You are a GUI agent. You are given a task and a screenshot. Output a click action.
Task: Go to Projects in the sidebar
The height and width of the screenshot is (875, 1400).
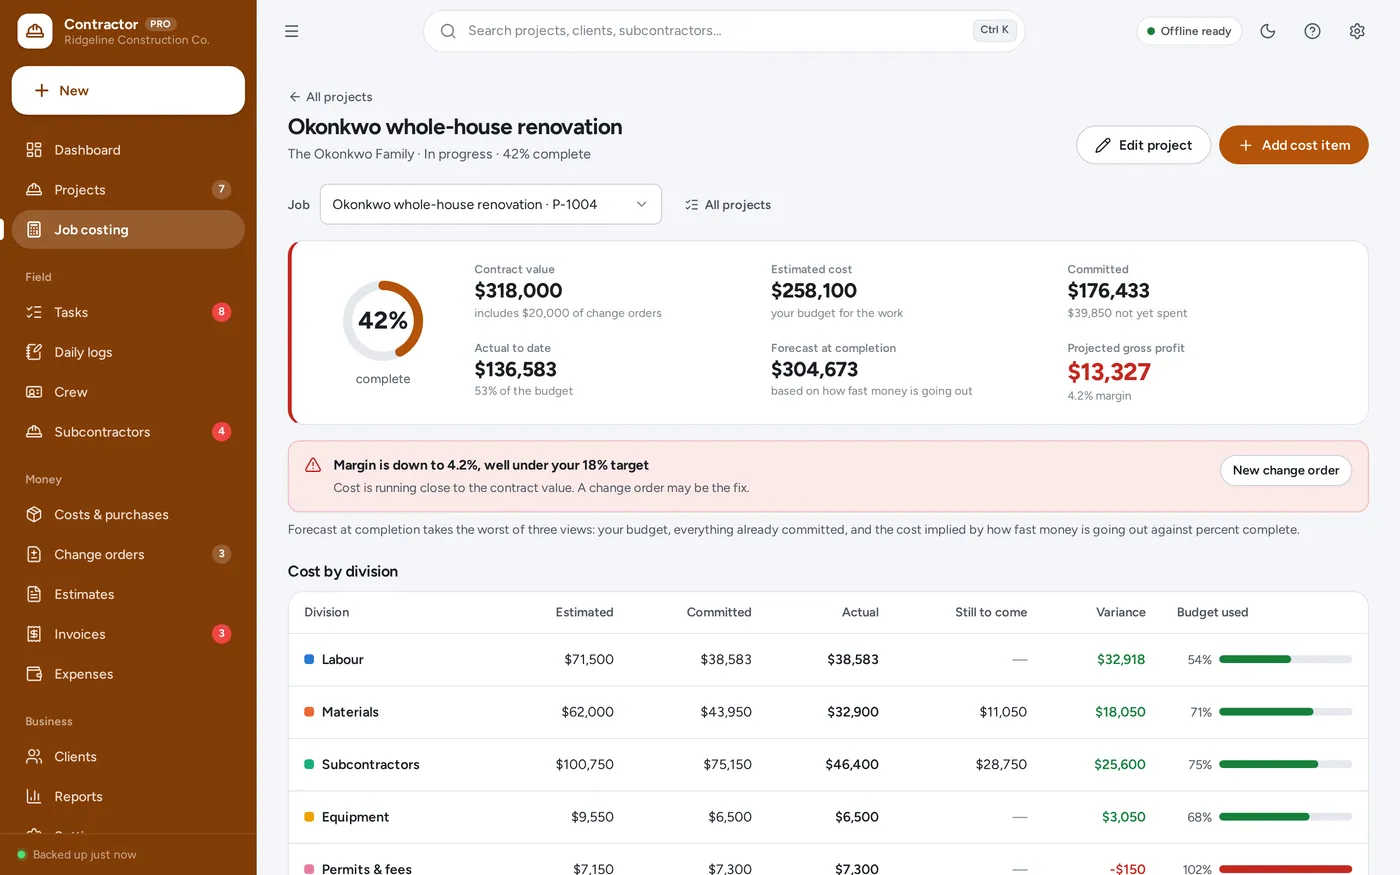click(x=128, y=190)
